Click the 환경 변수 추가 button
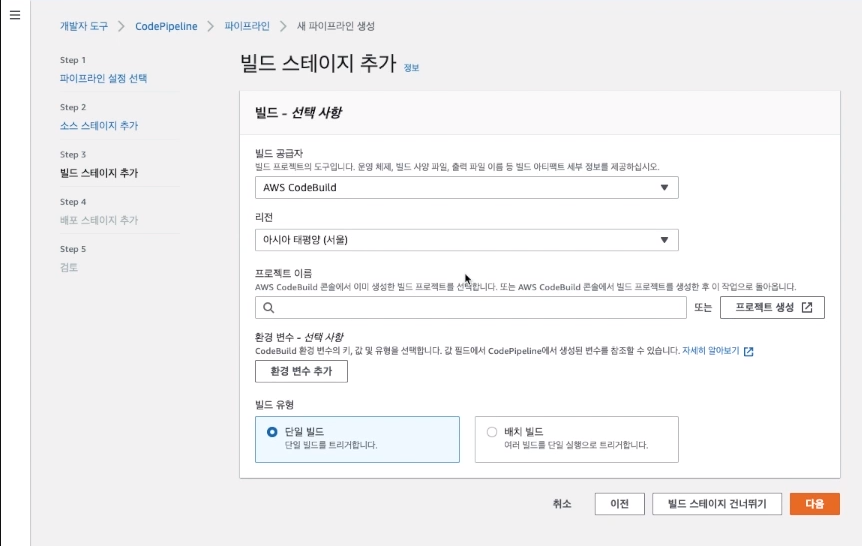 tap(301, 371)
